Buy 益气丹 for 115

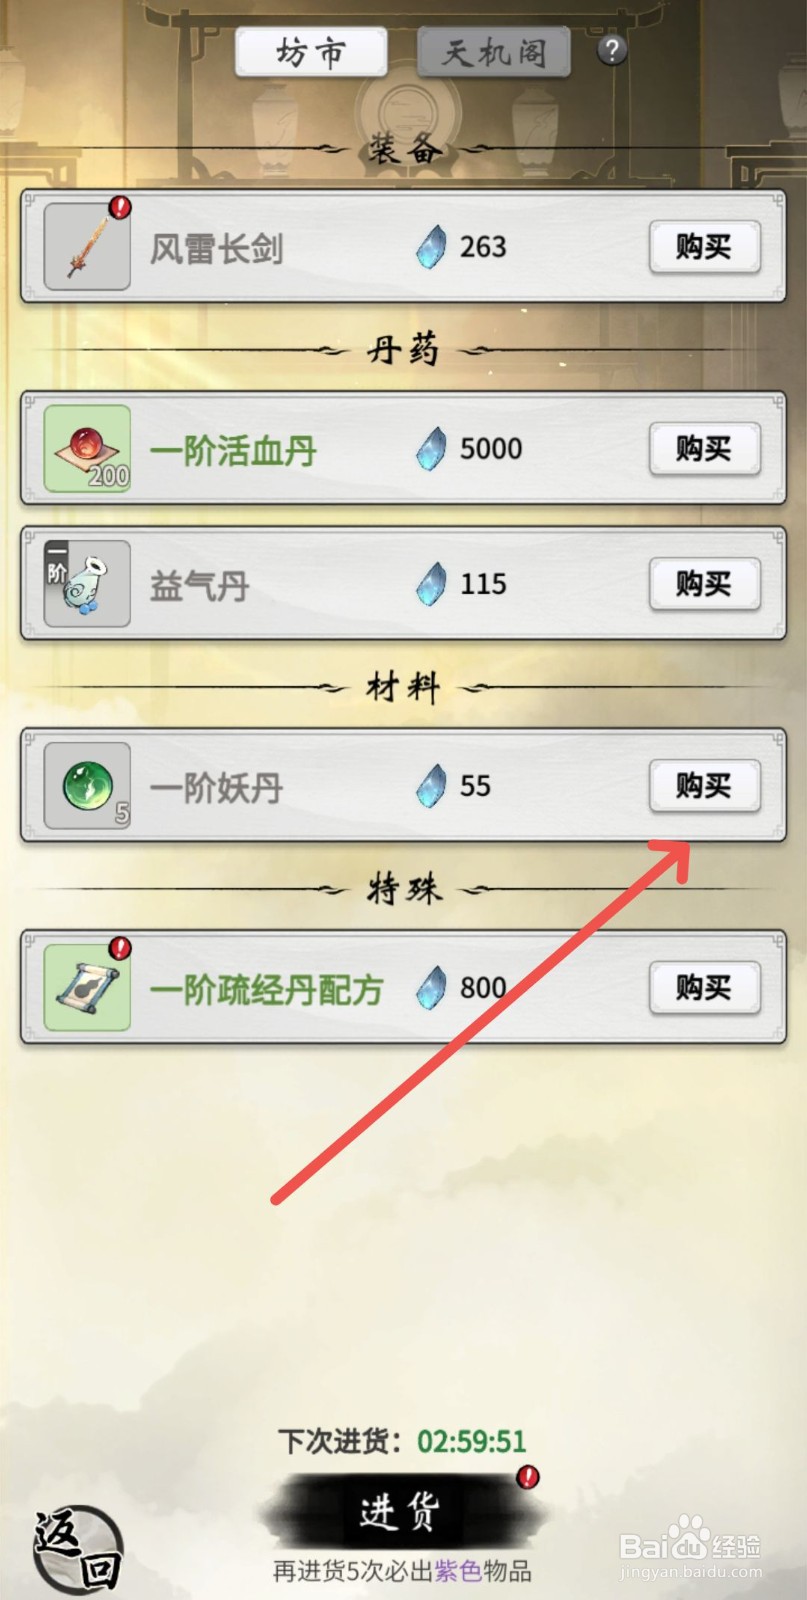click(x=704, y=584)
